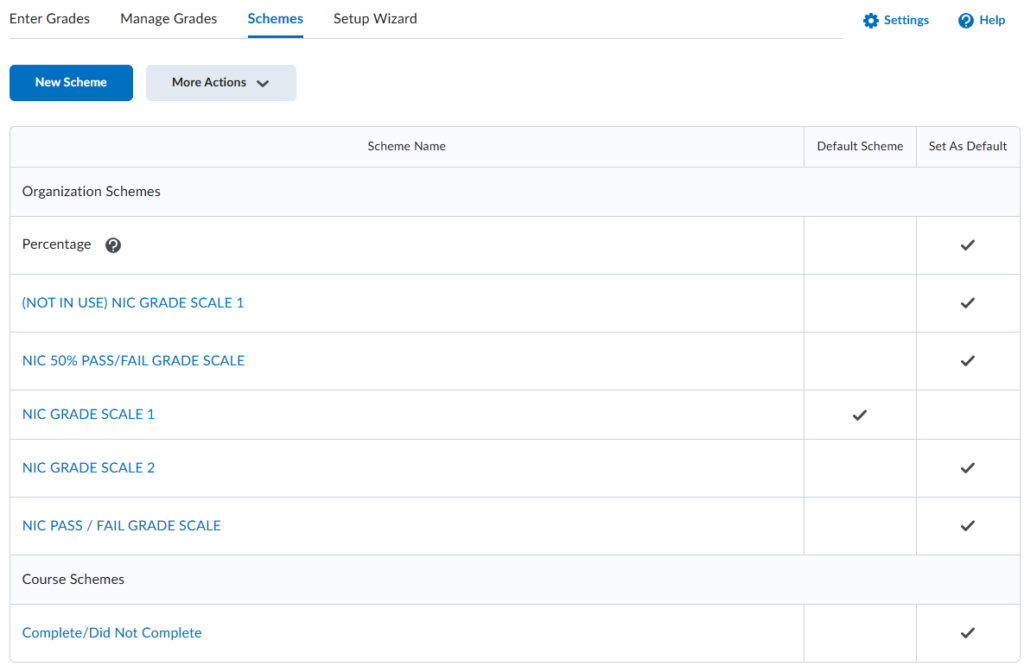
Task: Select the Schemes tab
Action: 275,19
